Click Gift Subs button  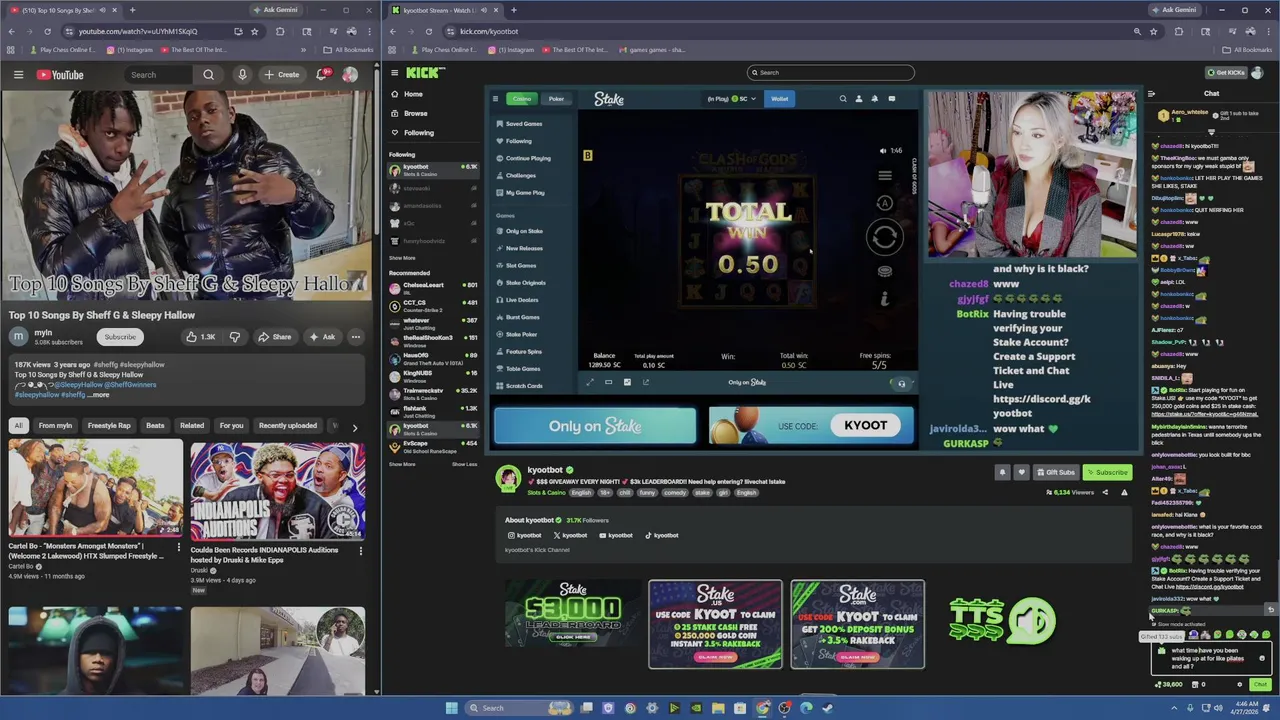1055,472
